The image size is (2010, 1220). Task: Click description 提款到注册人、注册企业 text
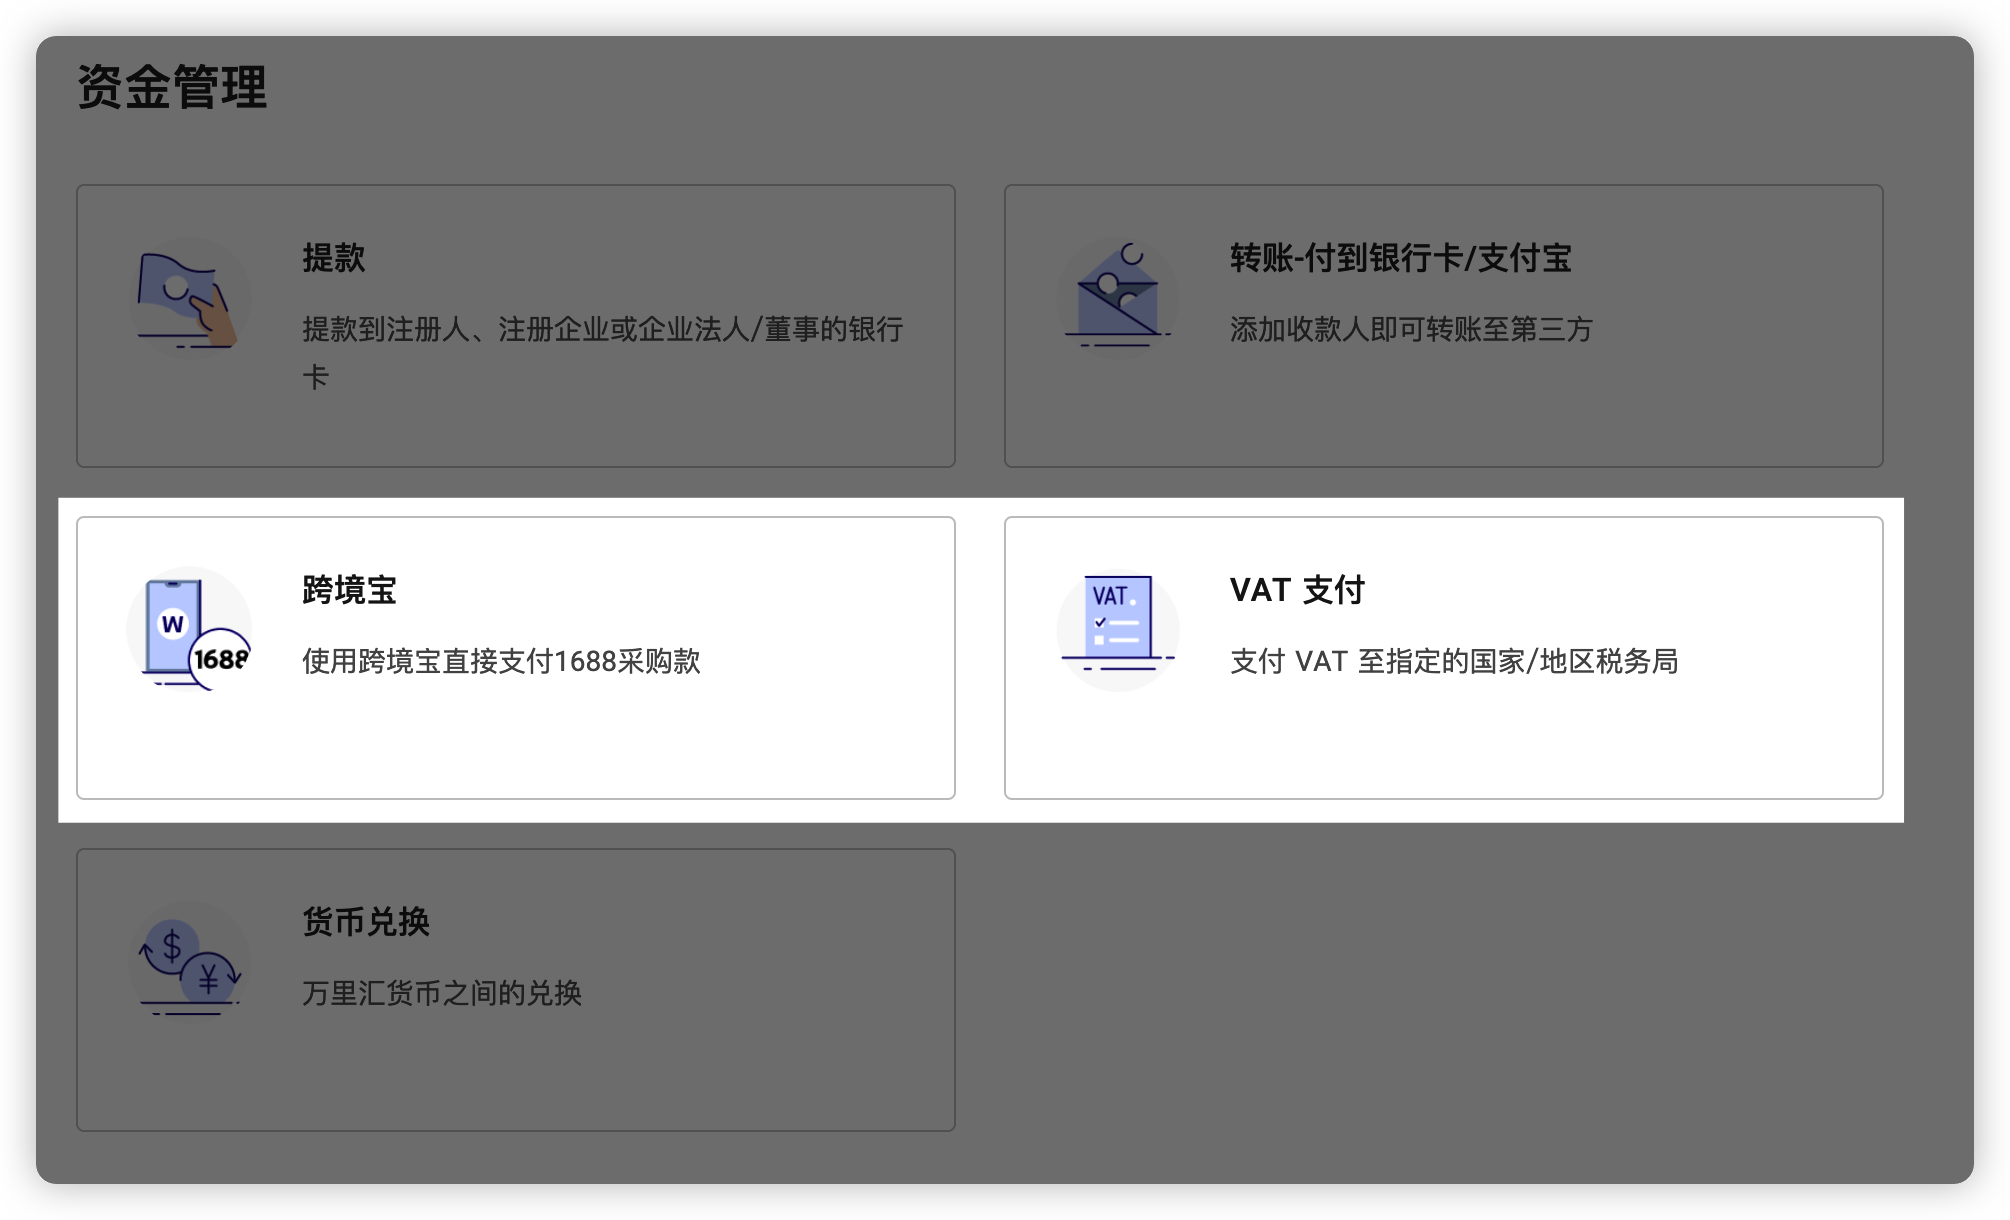pyautogui.click(x=602, y=329)
